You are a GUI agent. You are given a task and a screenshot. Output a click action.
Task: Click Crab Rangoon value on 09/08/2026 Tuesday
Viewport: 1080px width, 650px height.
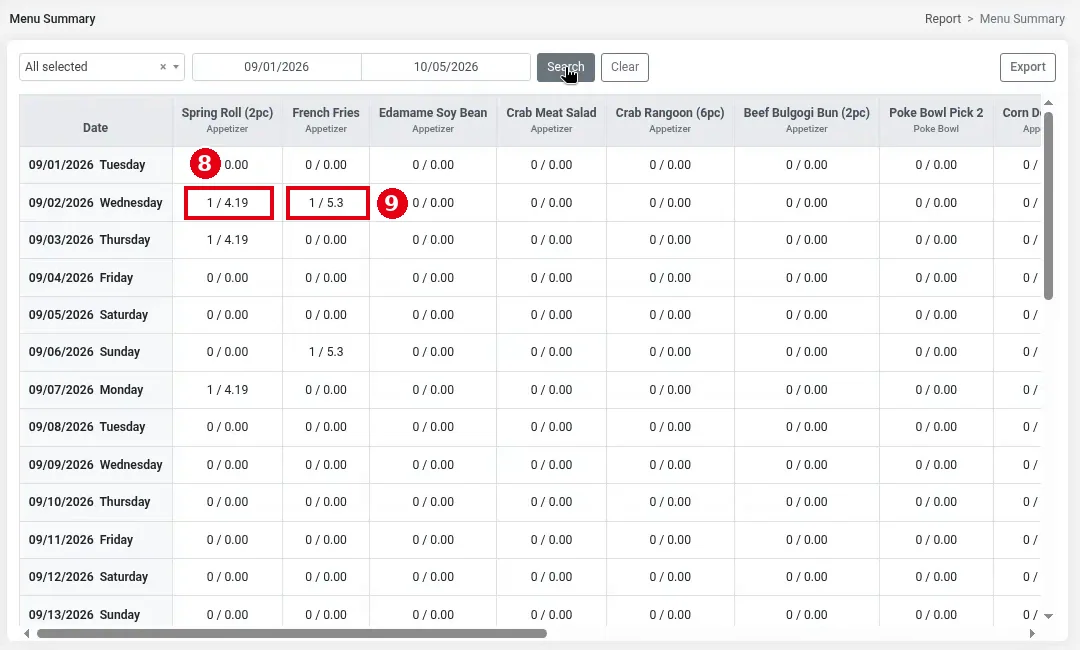pos(669,427)
